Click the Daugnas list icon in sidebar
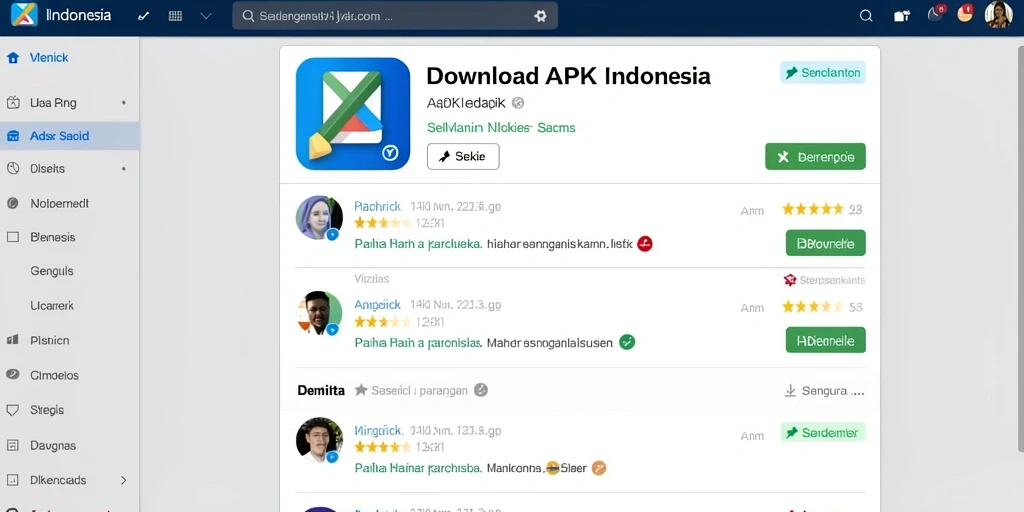Image resolution: width=1024 pixels, height=512 pixels. coord(12,445)
